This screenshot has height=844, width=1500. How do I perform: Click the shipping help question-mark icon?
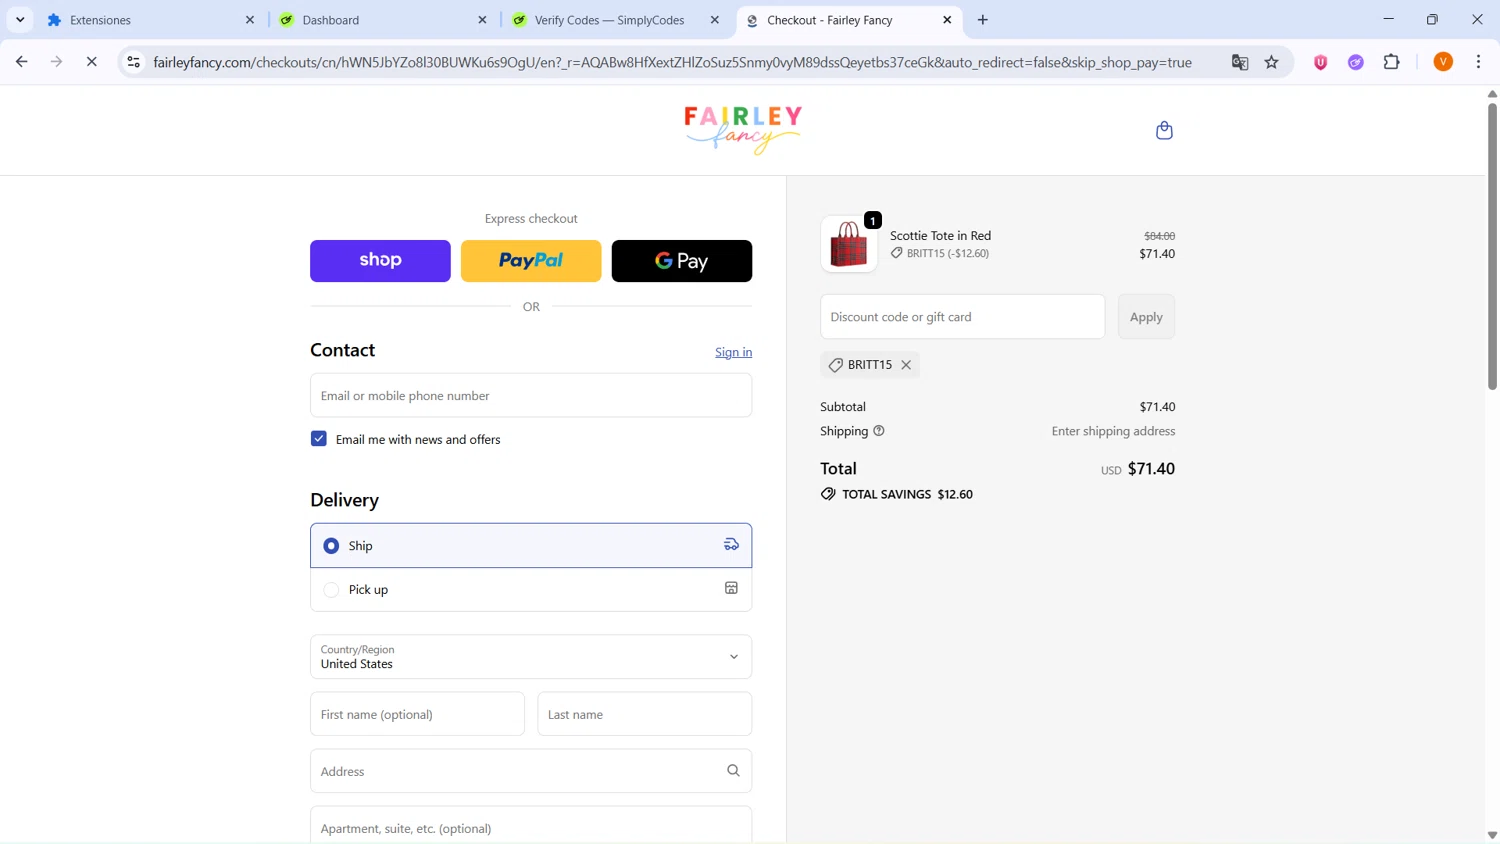point(879,431)
